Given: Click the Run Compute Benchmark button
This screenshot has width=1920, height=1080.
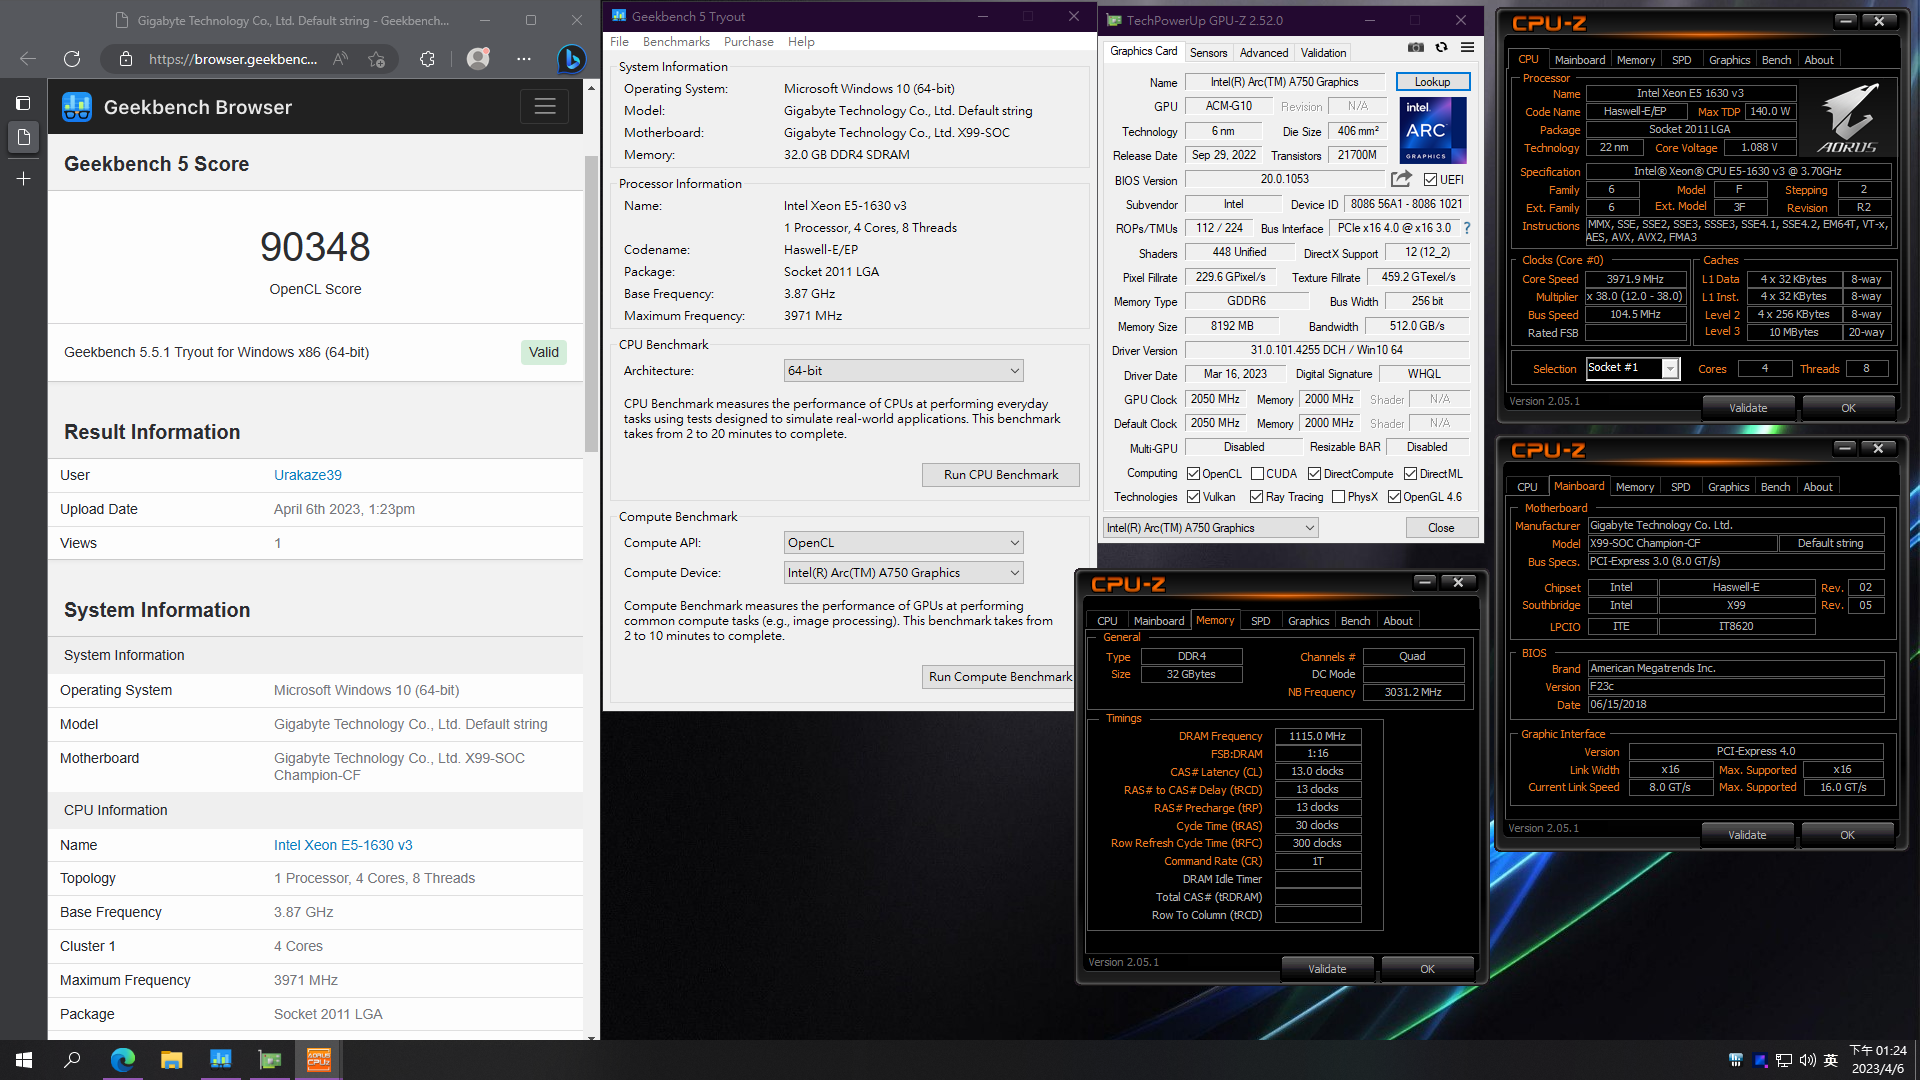Looking at the screenshot, I should click(x=1000, y=677).
